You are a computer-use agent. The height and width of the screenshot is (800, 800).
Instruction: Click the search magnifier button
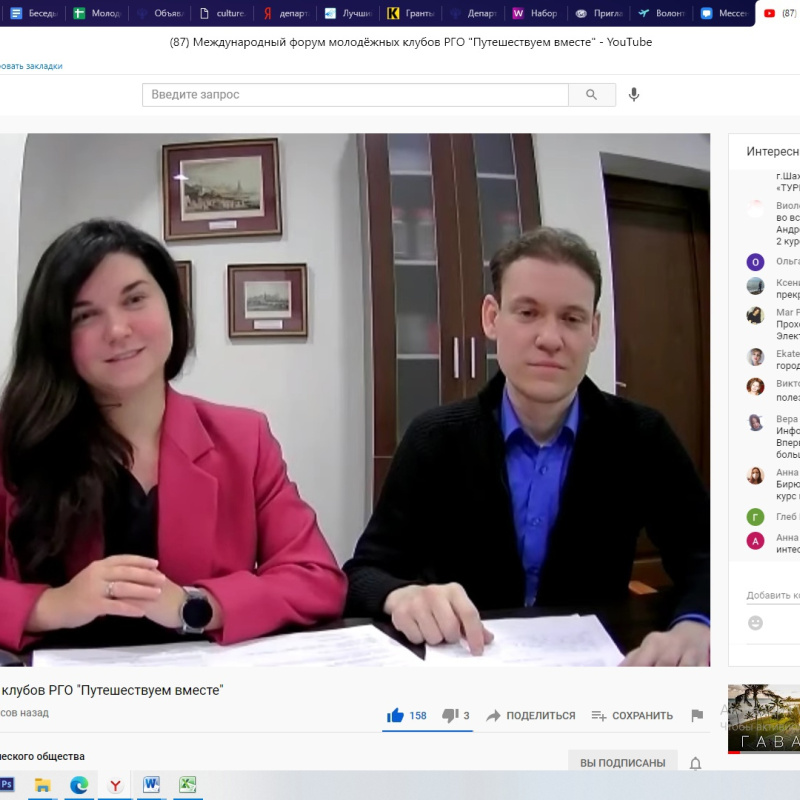592,95
